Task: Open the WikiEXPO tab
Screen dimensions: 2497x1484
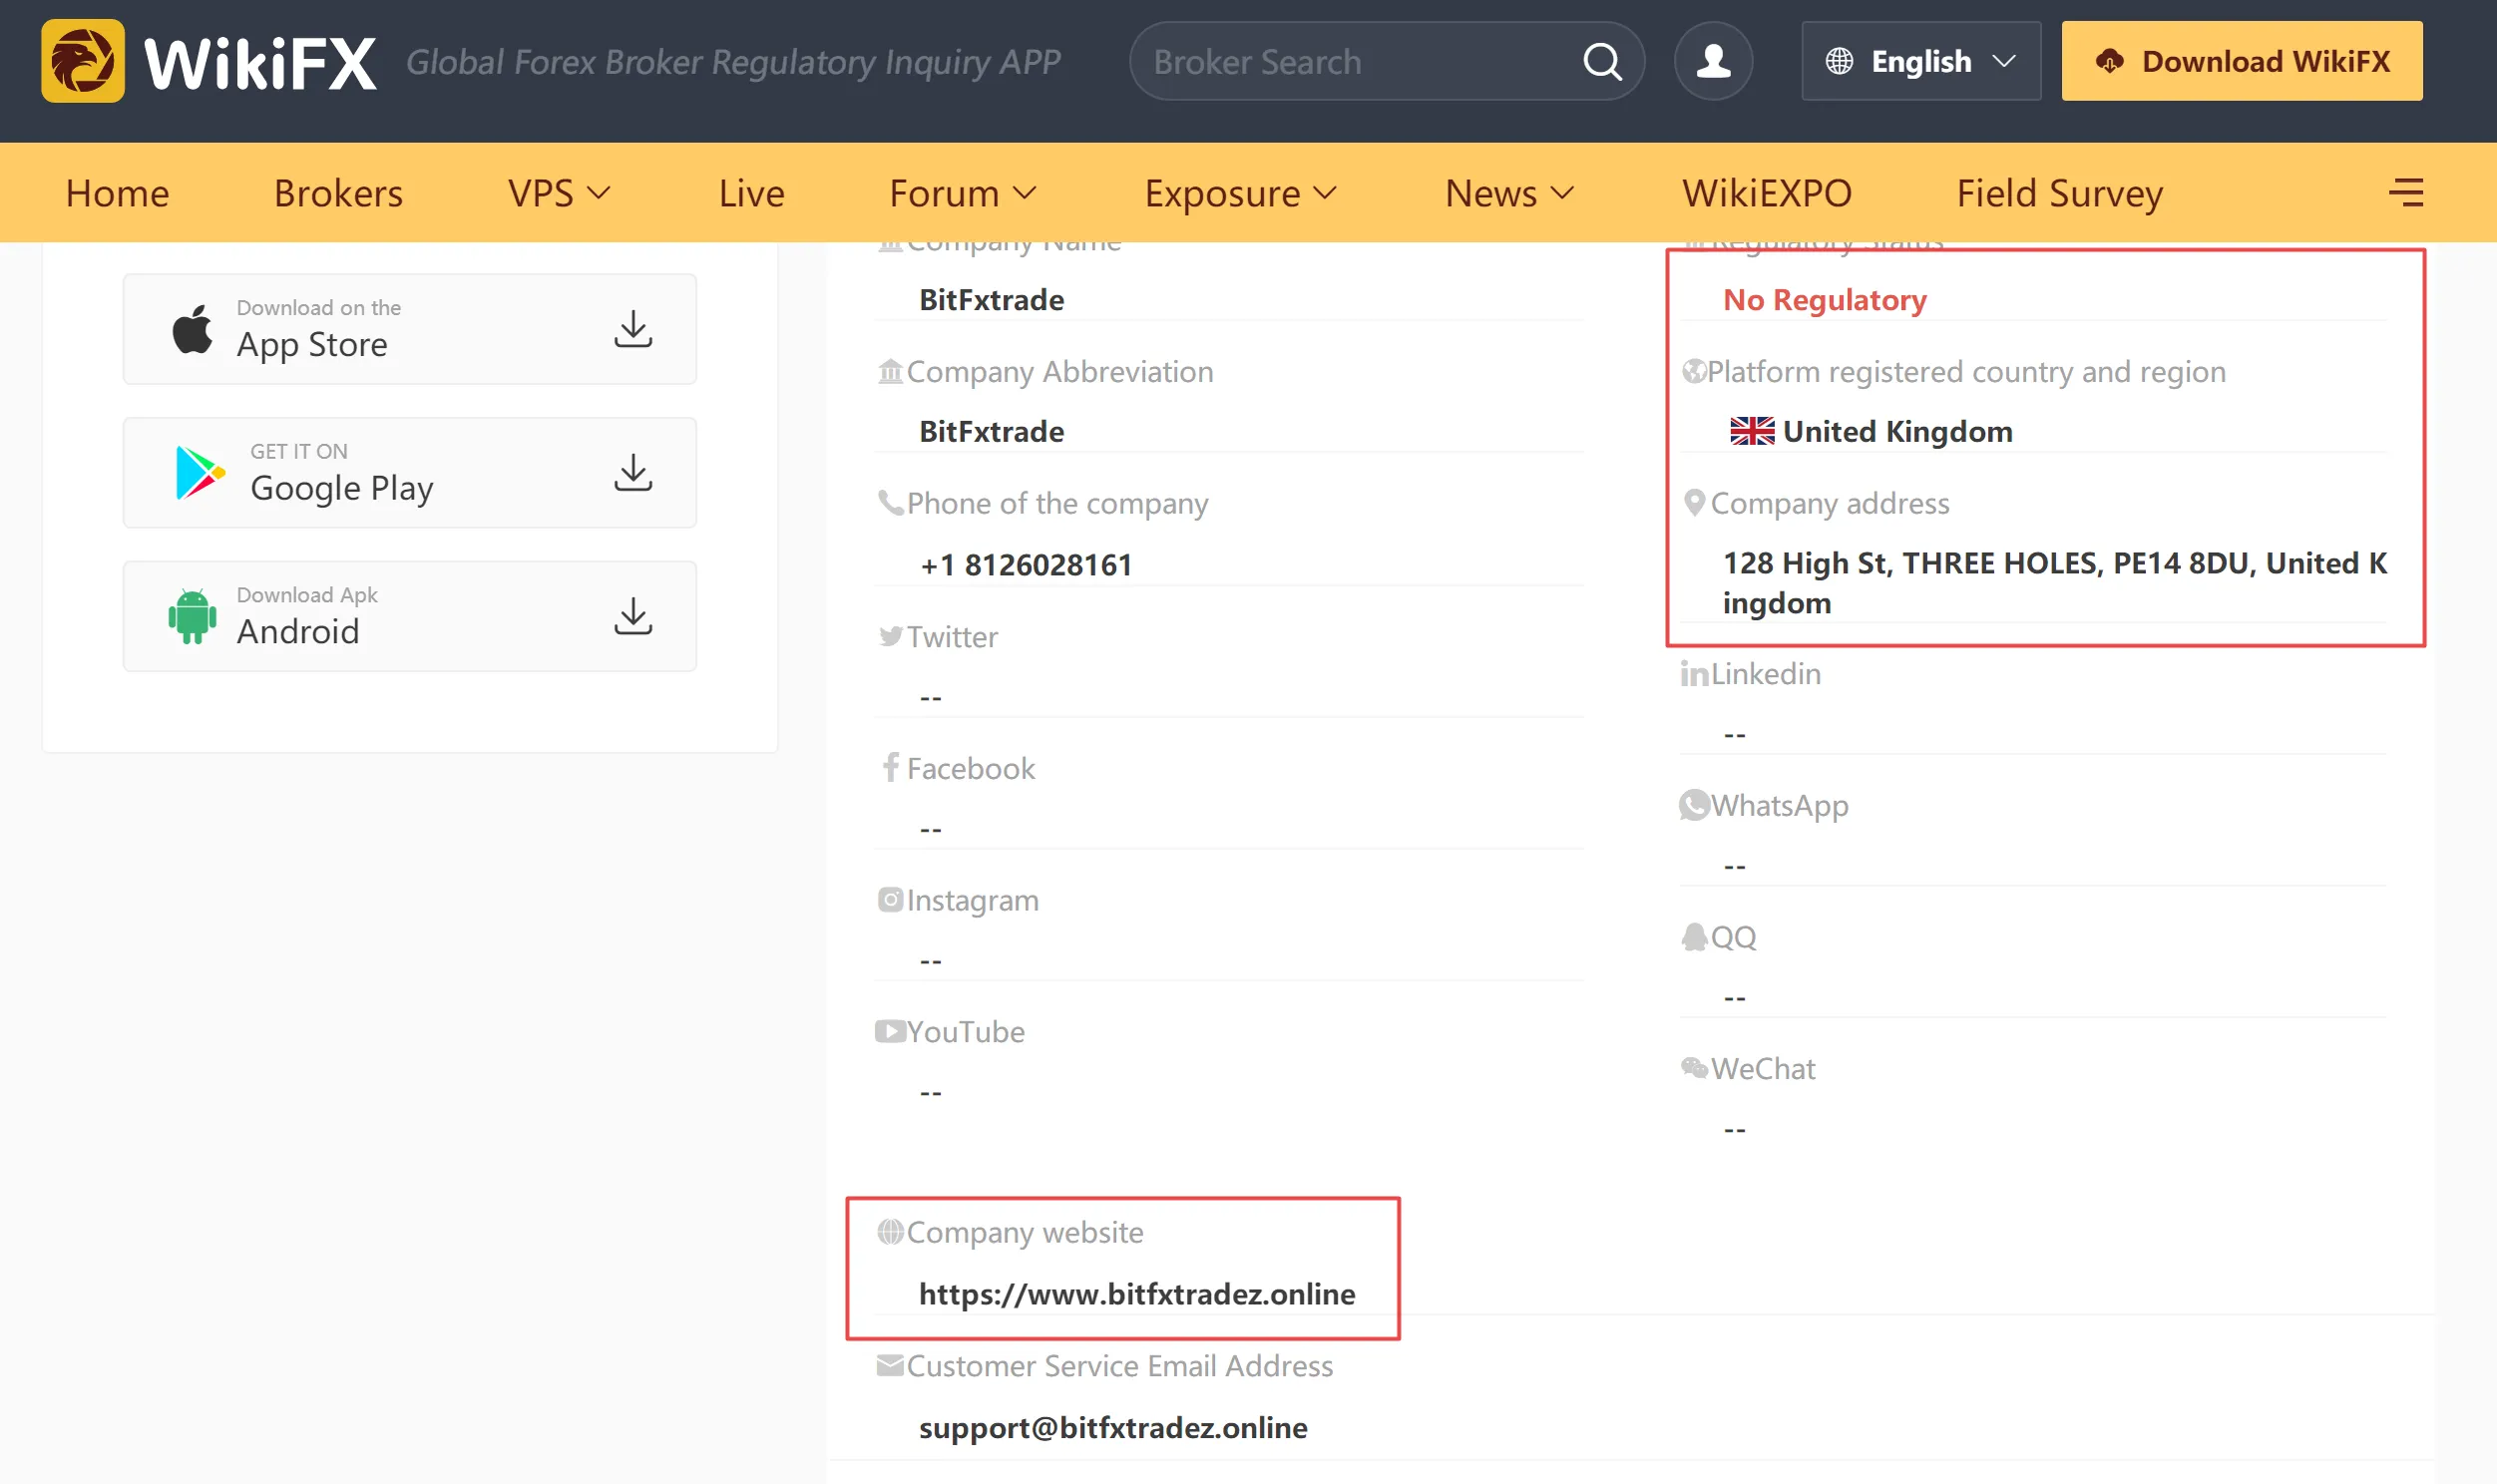Action: [1766, 192]
